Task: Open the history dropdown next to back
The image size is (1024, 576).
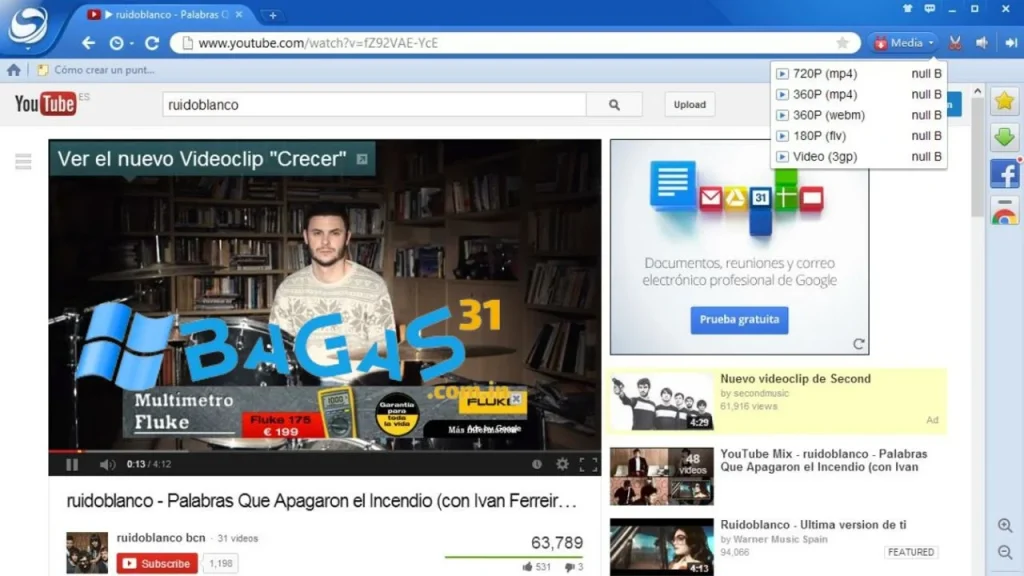Action: pyautogui.click(x=120, y=43)
